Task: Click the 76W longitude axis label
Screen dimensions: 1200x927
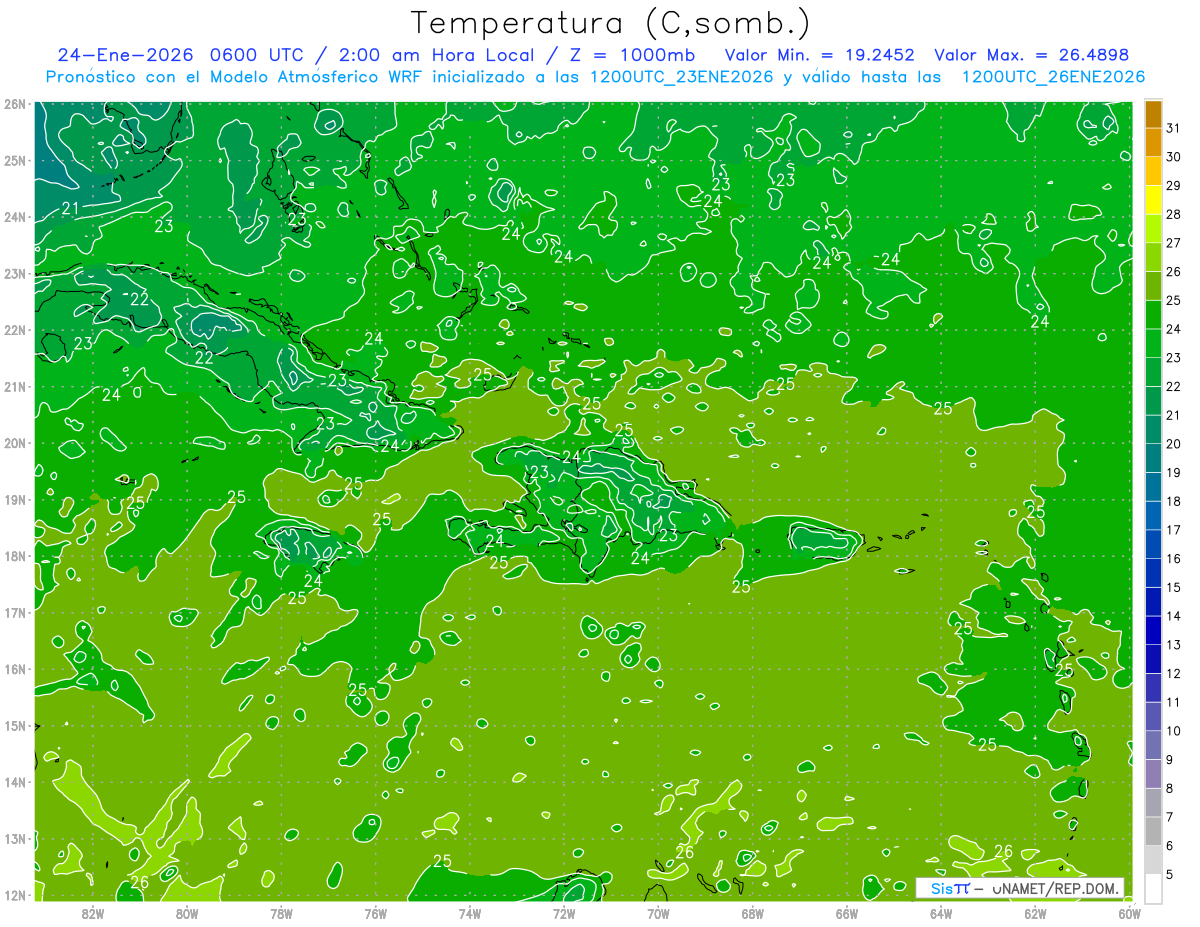Action: pyautogui.click(x=376, y=913)
